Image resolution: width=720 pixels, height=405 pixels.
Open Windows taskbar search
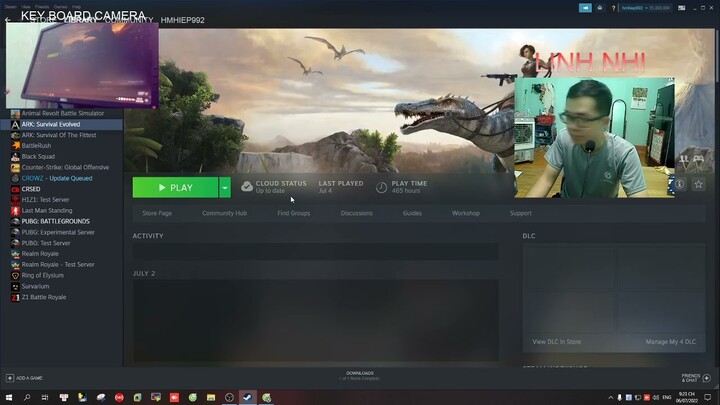[27, 397]
